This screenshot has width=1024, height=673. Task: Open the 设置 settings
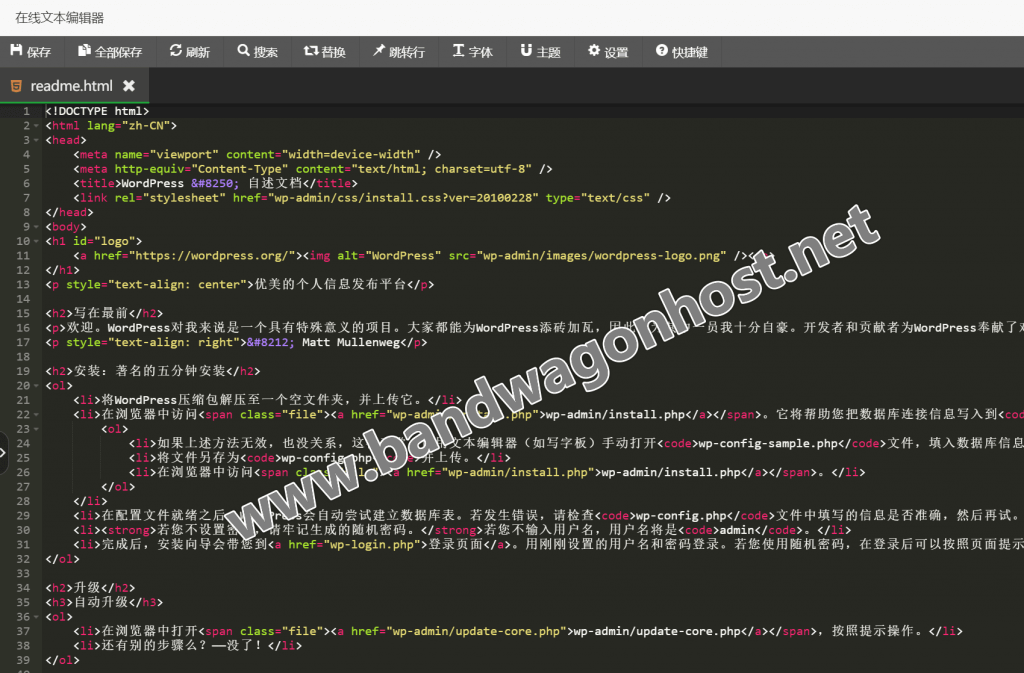tap(608, 52)
